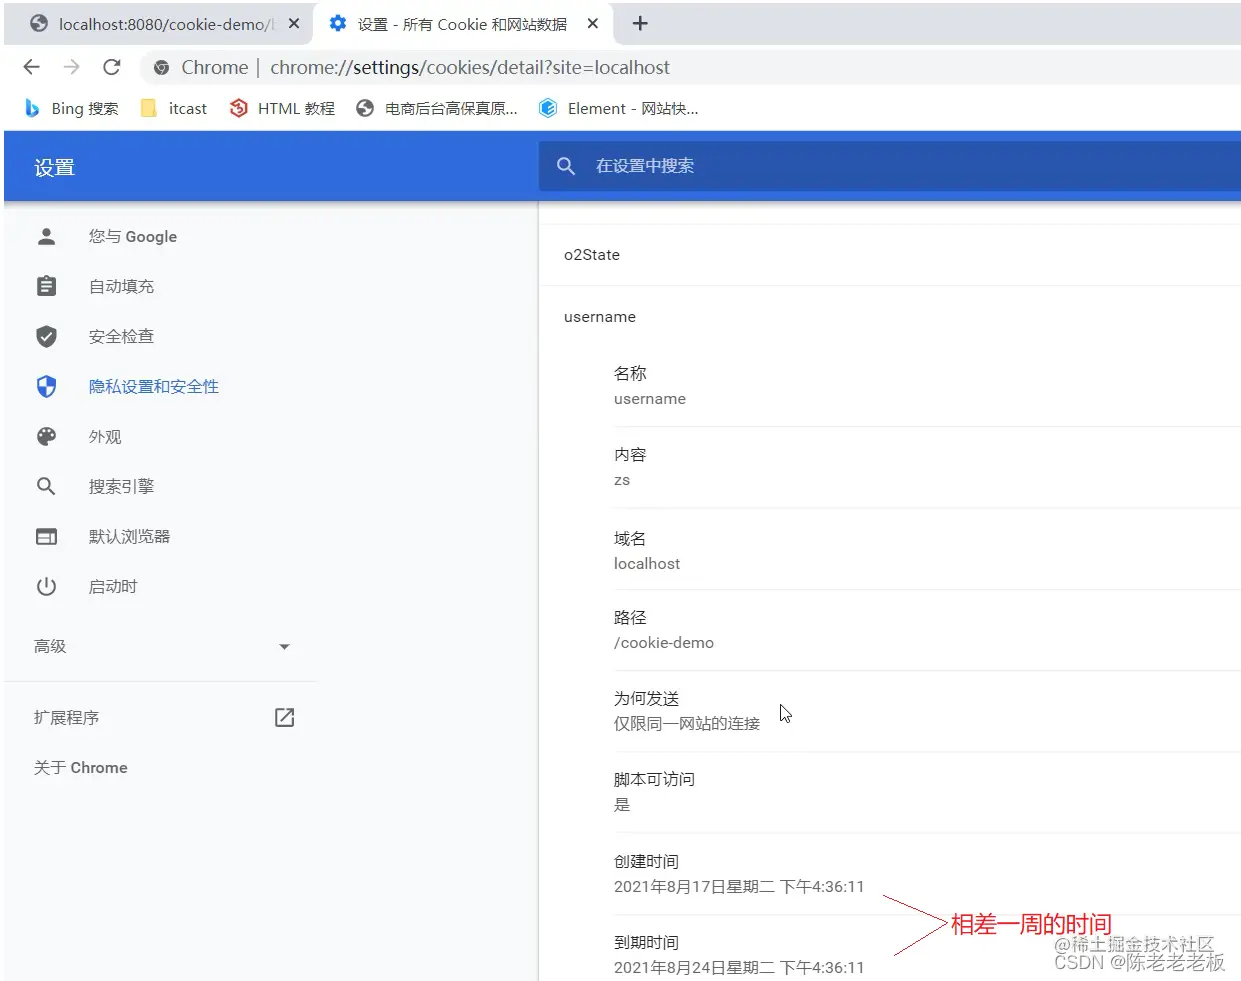Open the Element 网站快 bookmark
Image resolution: width=1241 pixels, height=981 pixels.
click(x=618, y=108)
